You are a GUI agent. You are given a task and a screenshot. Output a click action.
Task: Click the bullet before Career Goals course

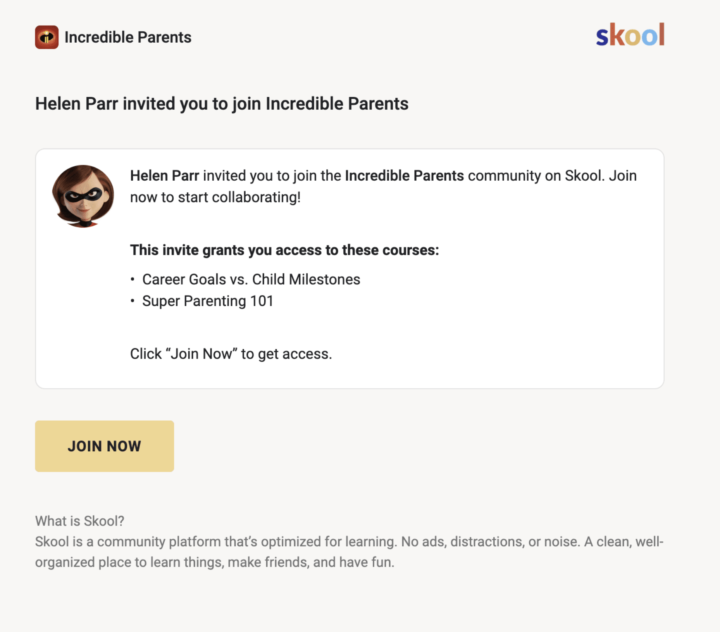132,279
